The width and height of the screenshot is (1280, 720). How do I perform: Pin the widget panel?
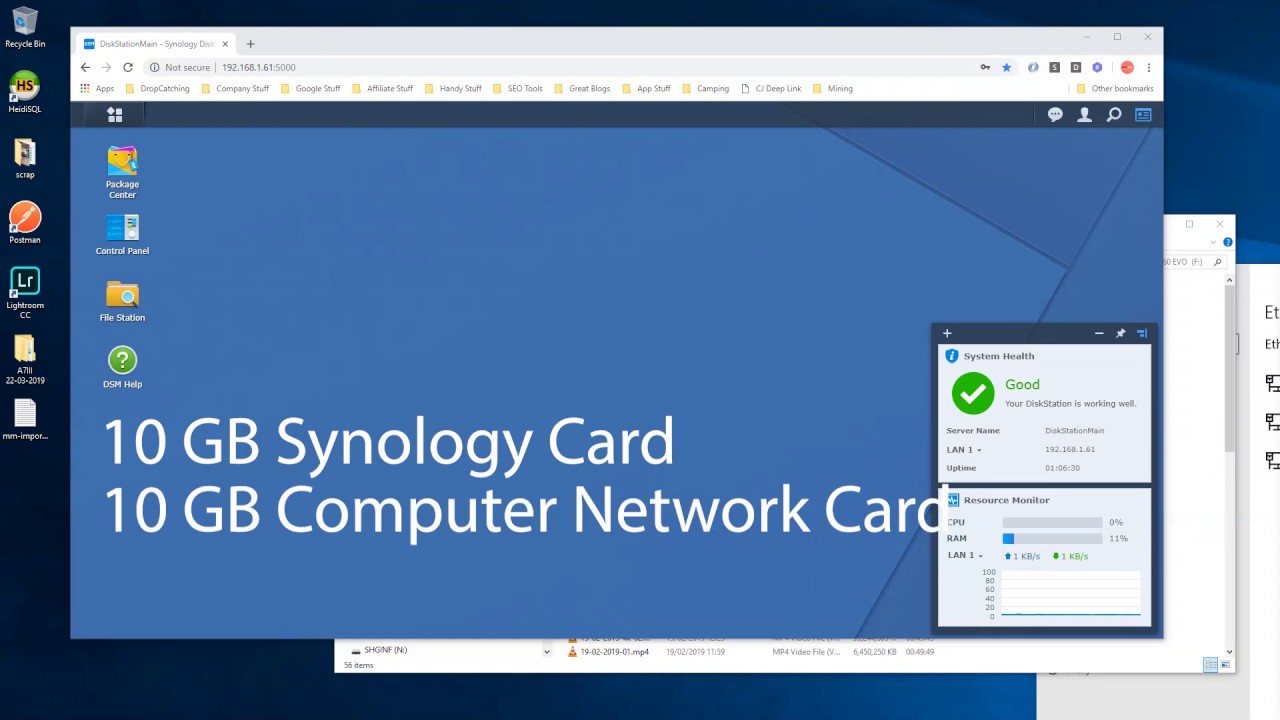tap(1120, 333)
